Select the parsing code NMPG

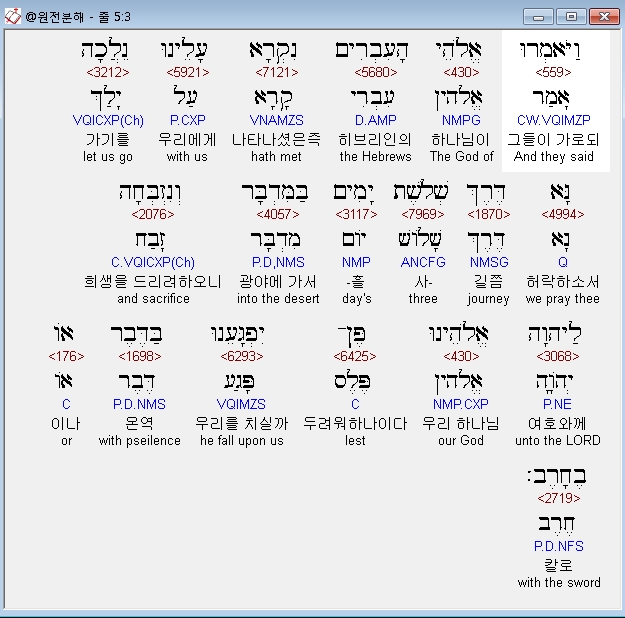click(461, 120)
